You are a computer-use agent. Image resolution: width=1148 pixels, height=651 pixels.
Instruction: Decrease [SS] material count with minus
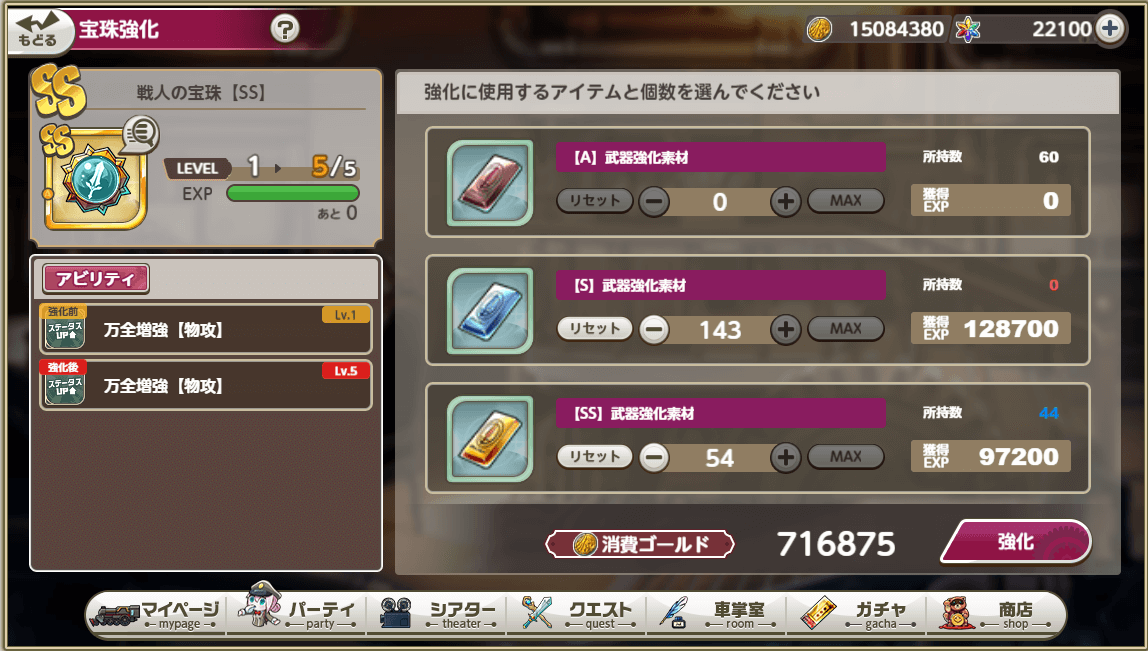[654, 458]
